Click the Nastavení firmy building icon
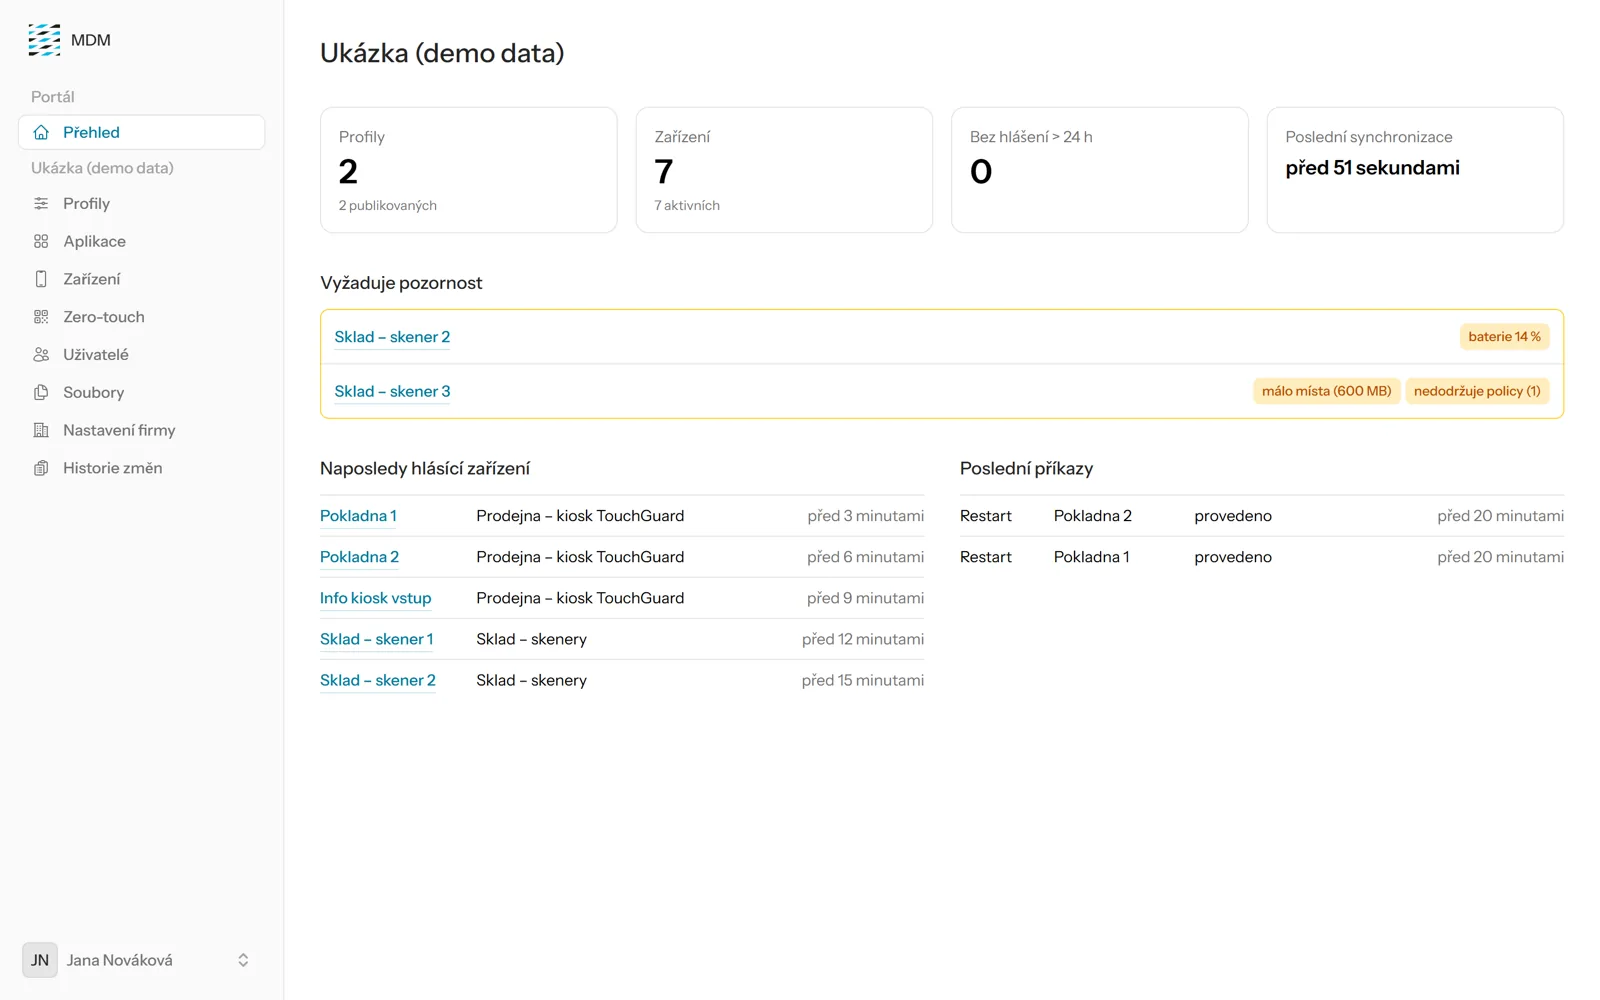This screenshot has height=1000, width=1600. pos(41,430)
